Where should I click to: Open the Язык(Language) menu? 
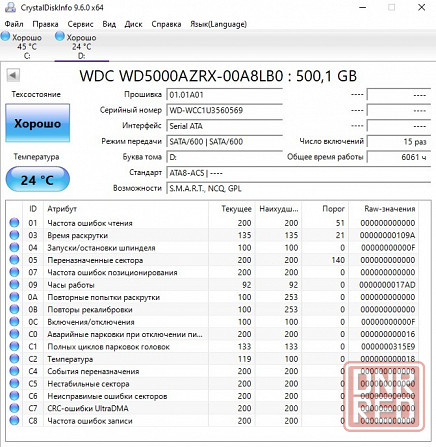tap(219, 24)
